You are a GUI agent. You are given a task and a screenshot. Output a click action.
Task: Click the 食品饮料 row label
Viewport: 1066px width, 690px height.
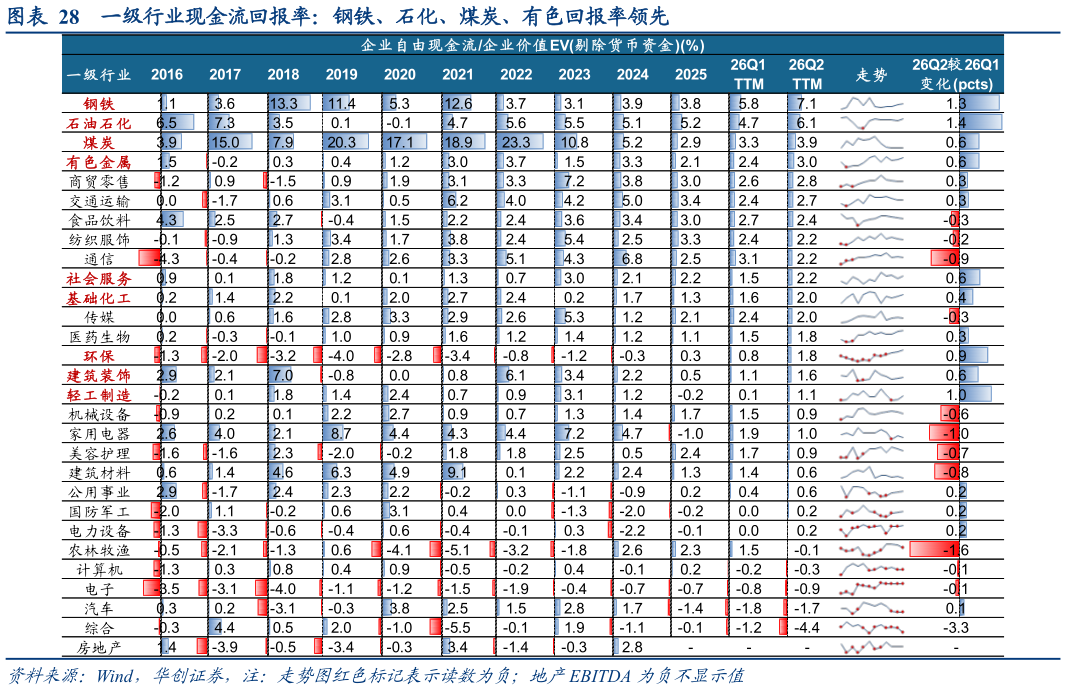coord(99,220)
